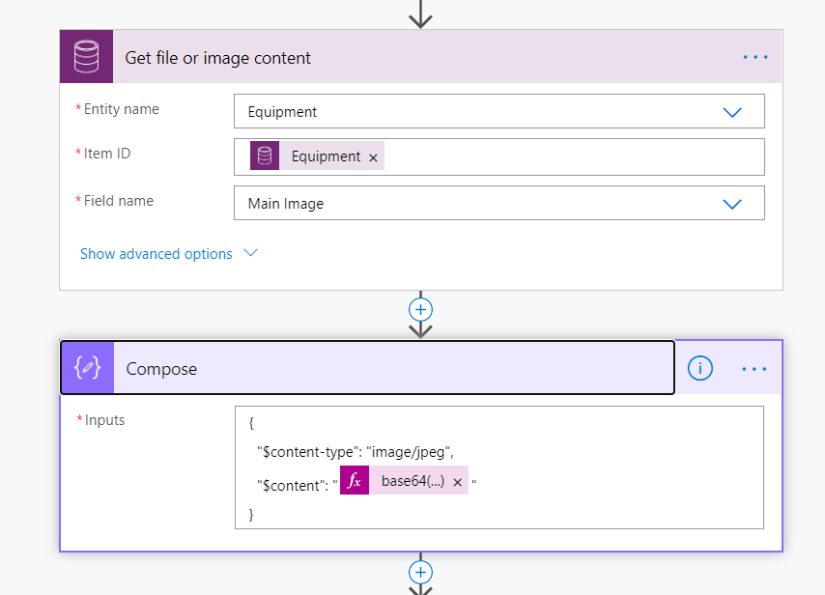This screenshot has height=595, width=825.
Task: Open the Entity name dropdown
Action: tap(731, 111)
